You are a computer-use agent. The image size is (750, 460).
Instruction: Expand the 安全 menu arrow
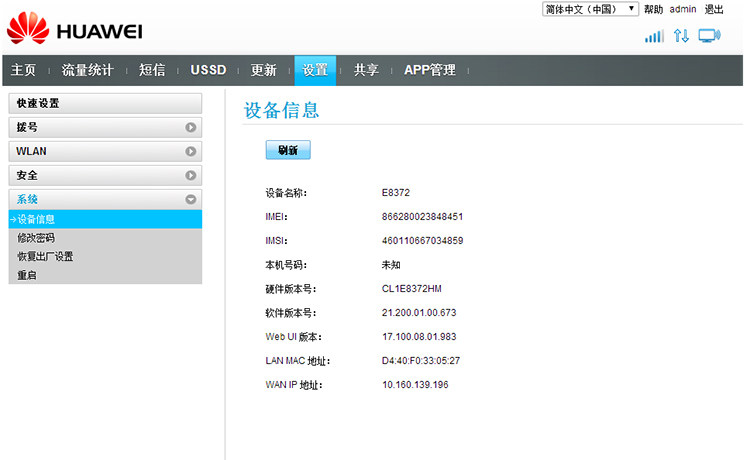(x=191, y=175)
